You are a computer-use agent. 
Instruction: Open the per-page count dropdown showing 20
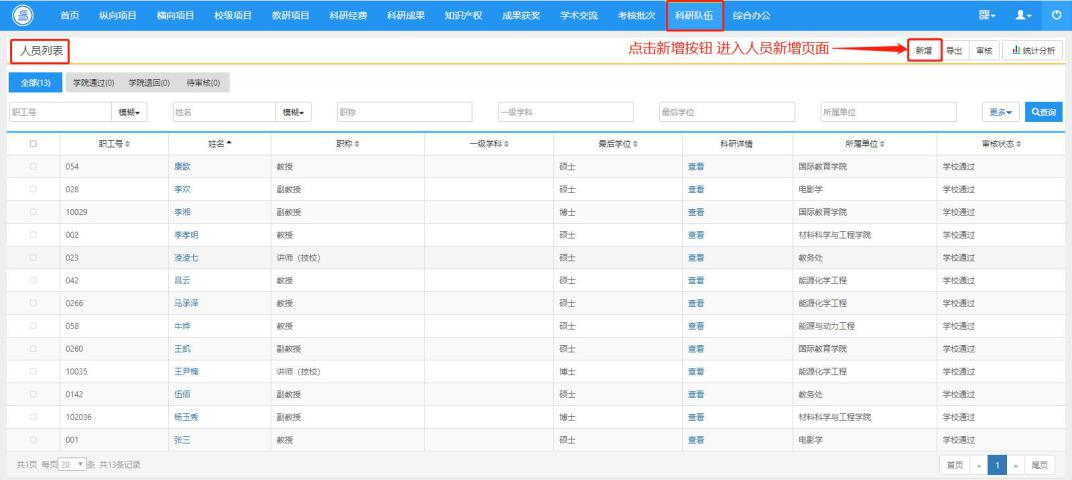click(72, 464)
